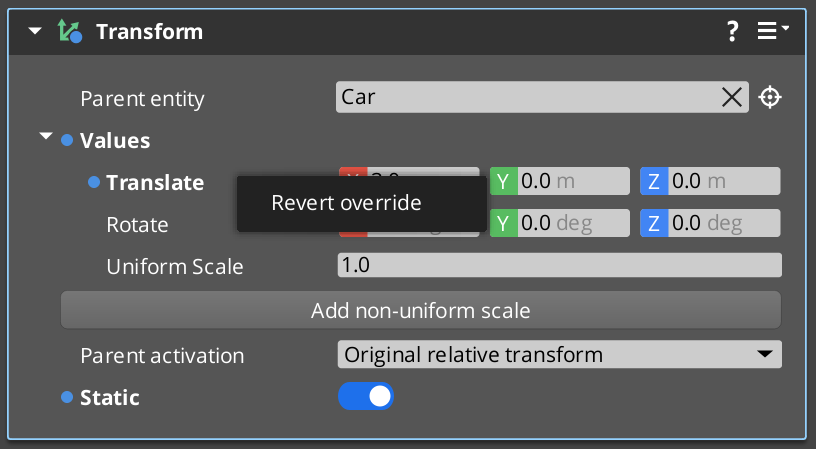Collapse the Transform component header arrow

pos(36,32)
